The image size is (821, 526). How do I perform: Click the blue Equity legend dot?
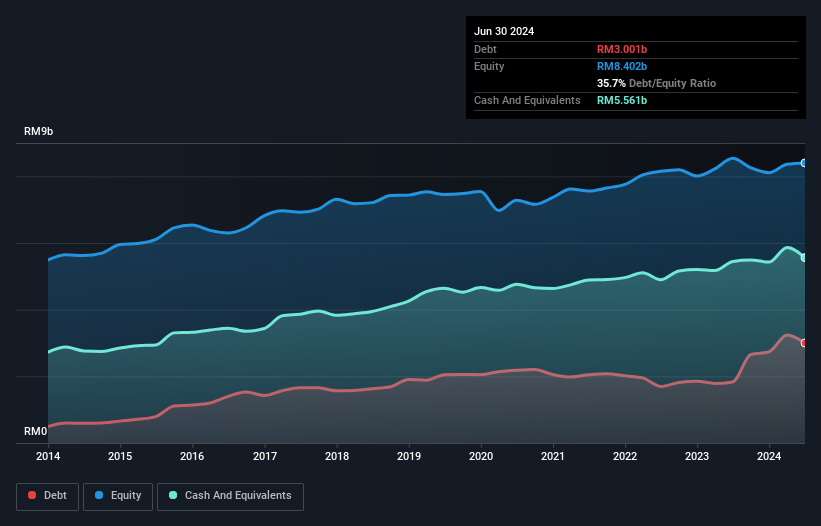coord(99,495)
